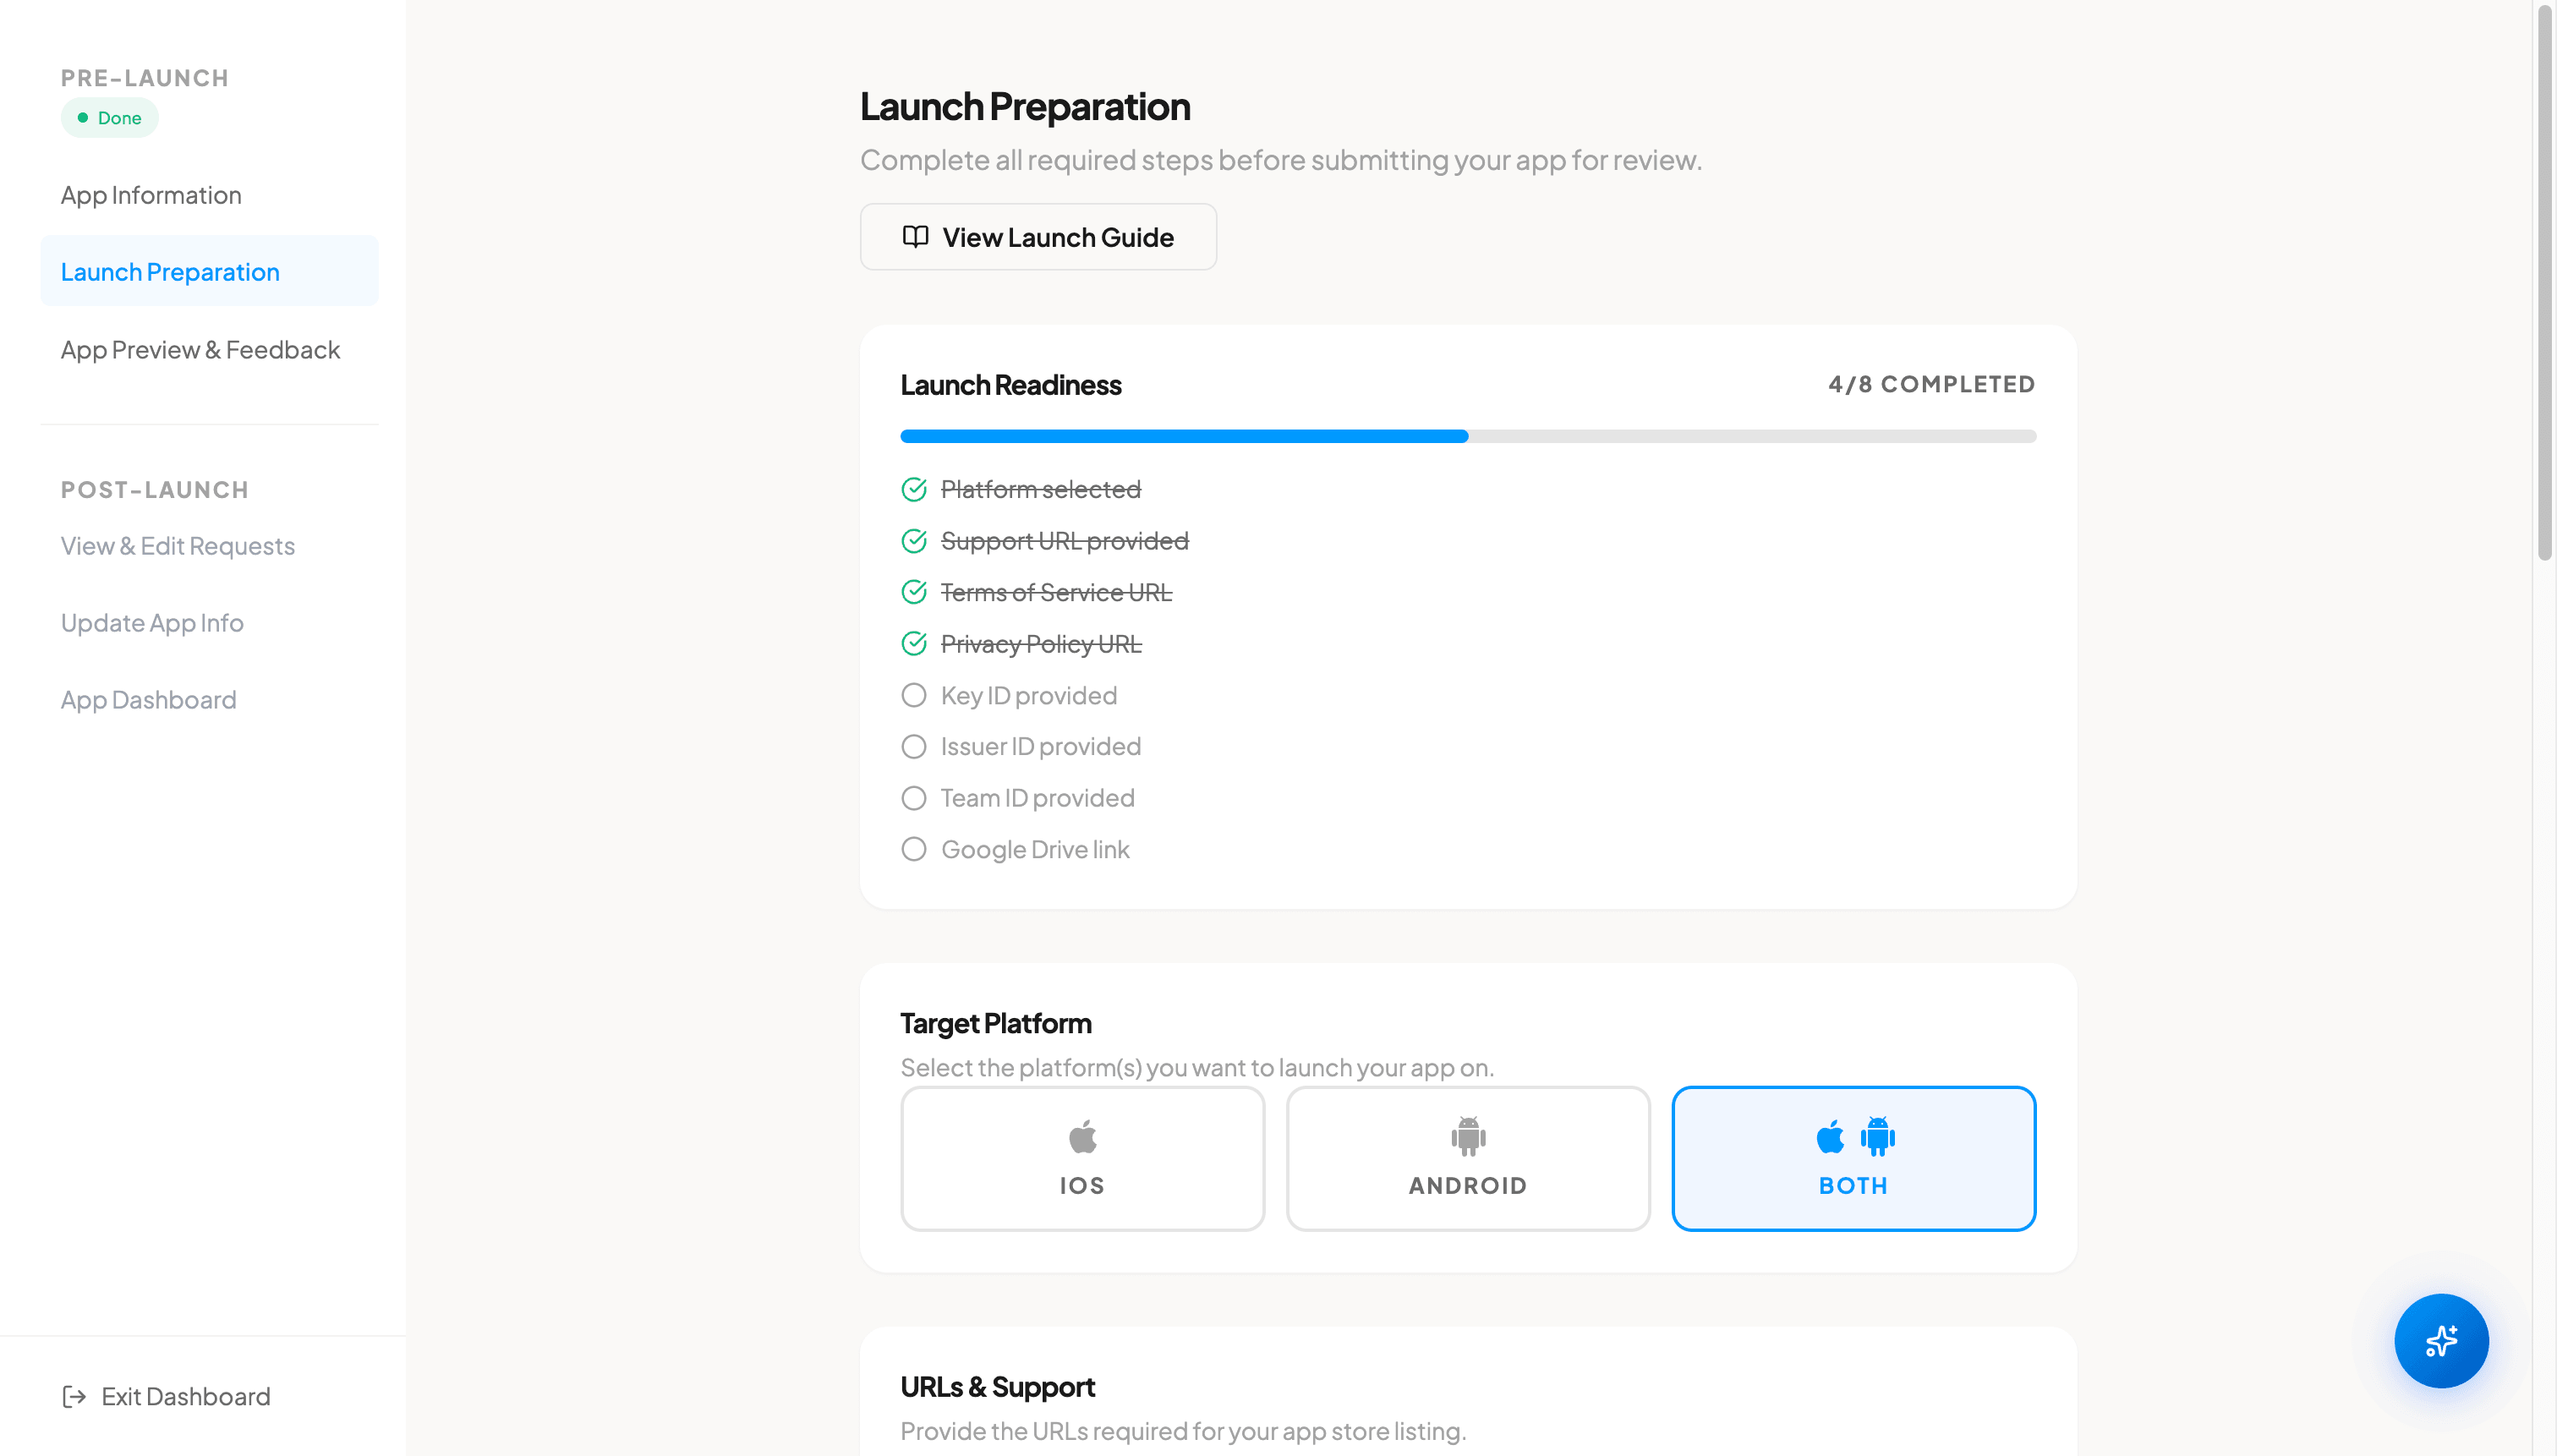Click the Privacy Policy URL checklist text

pos(1041,644)
